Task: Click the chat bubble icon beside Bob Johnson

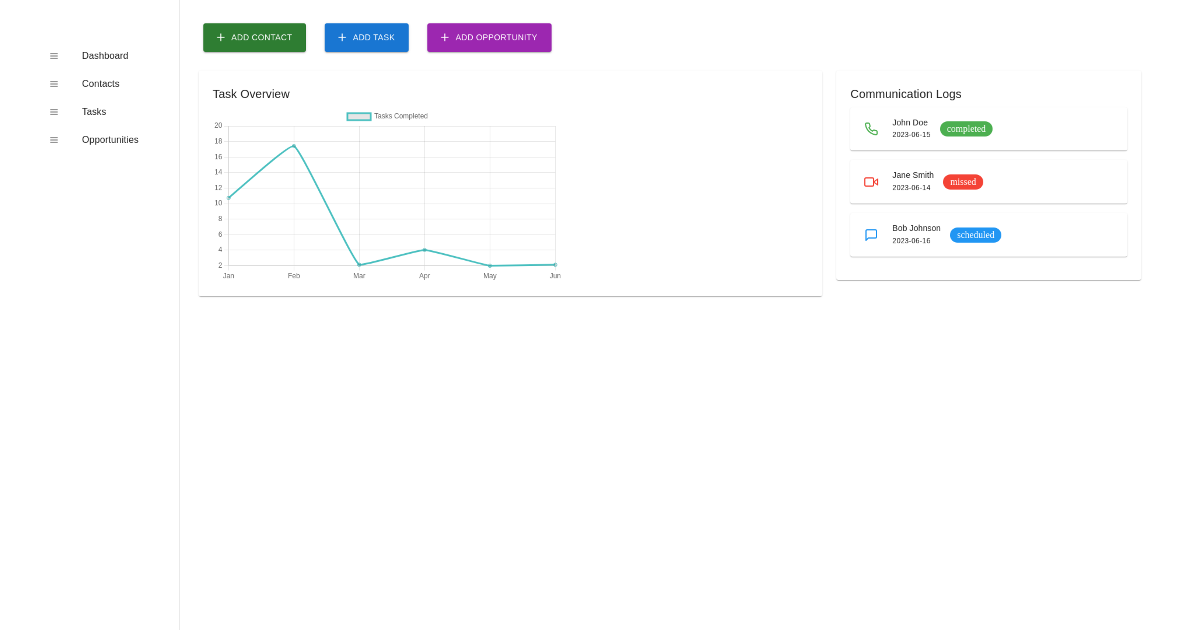Action: pyautogui.click(x=871, y=235)
